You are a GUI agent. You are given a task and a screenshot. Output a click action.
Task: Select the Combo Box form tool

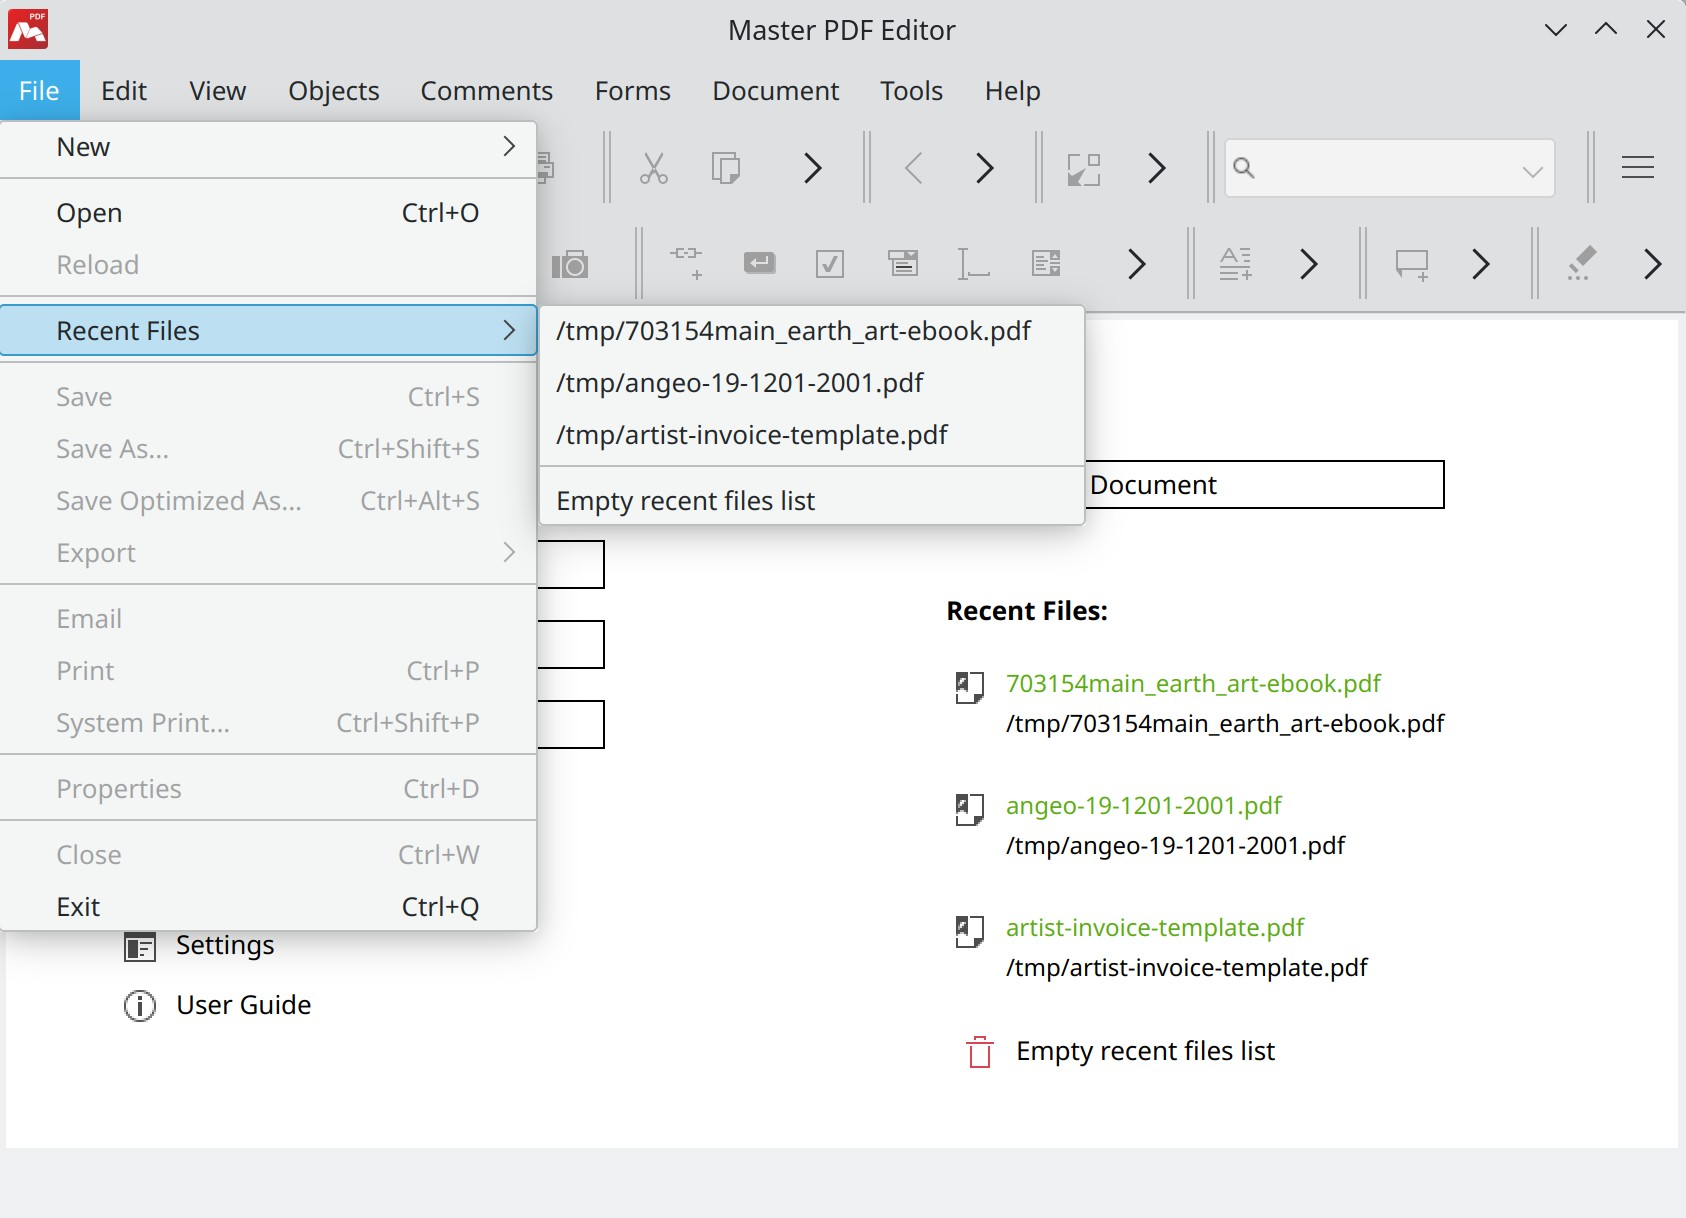(903, 263)
